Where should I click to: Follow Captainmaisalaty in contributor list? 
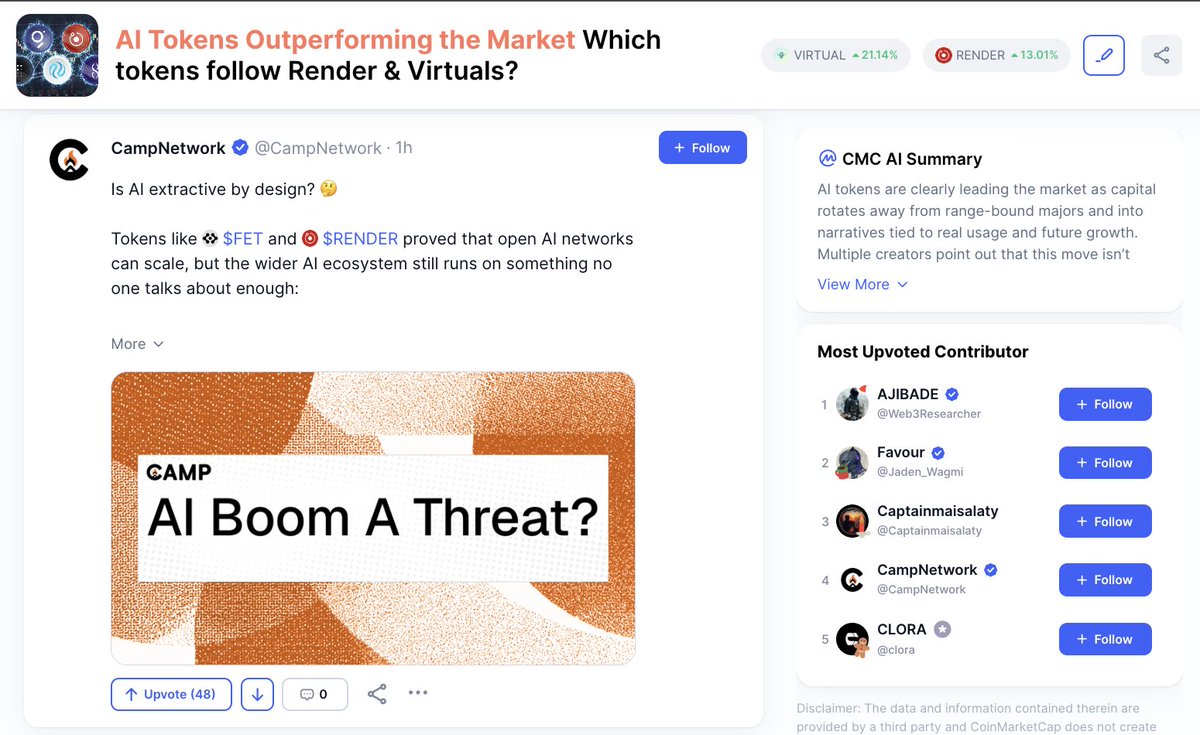(x=1105, y=521)
